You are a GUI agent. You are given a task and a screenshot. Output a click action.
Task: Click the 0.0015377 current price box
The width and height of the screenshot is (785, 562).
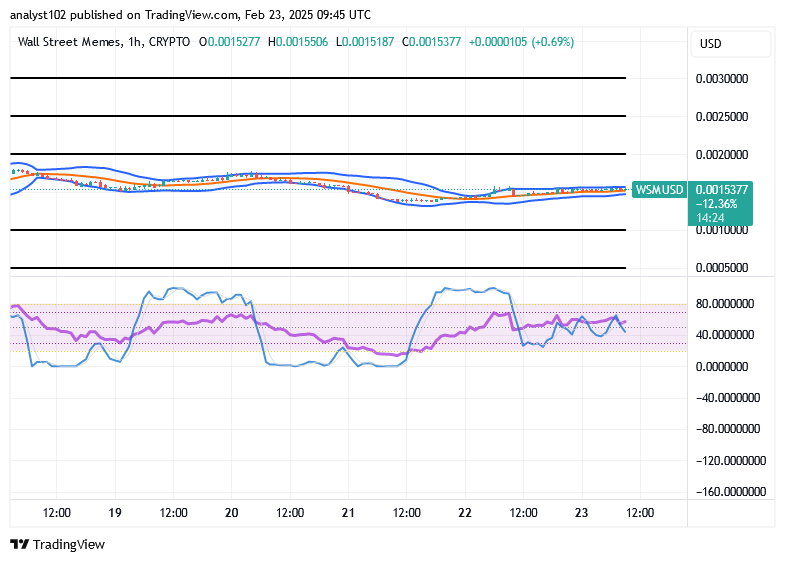pos(721,190)
